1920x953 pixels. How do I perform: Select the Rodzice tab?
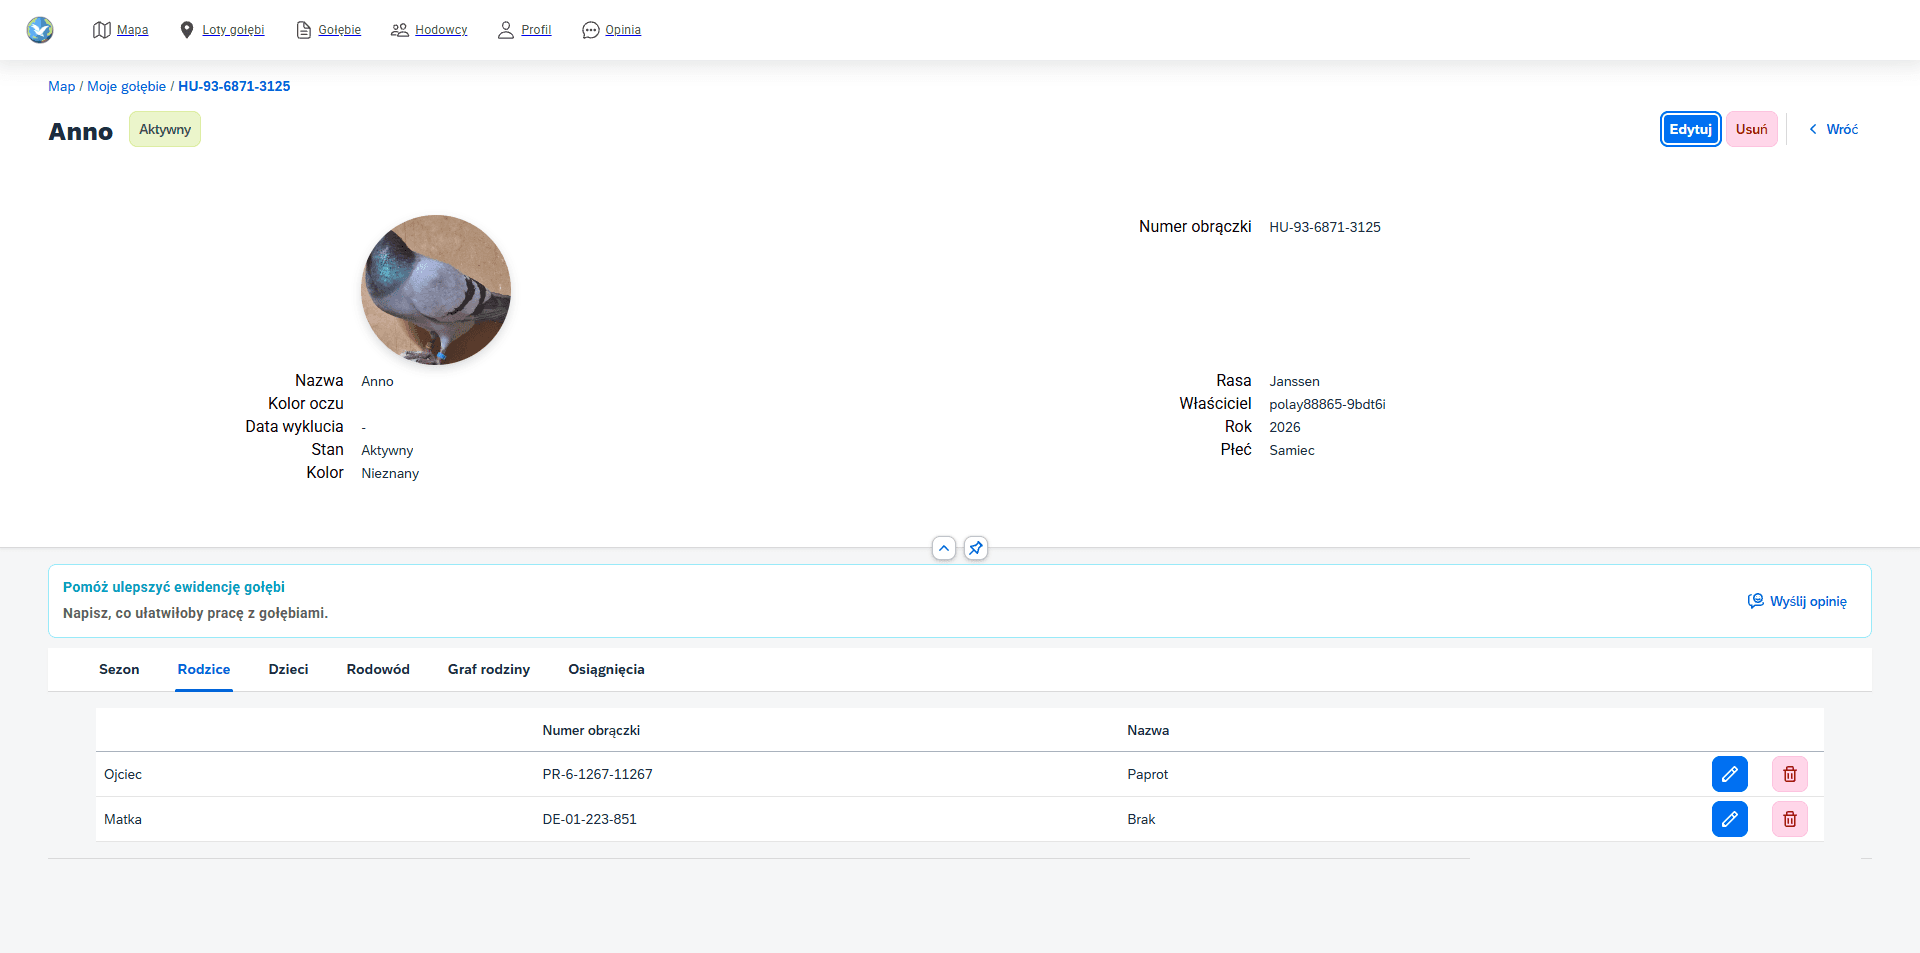[x=204, y=669]
